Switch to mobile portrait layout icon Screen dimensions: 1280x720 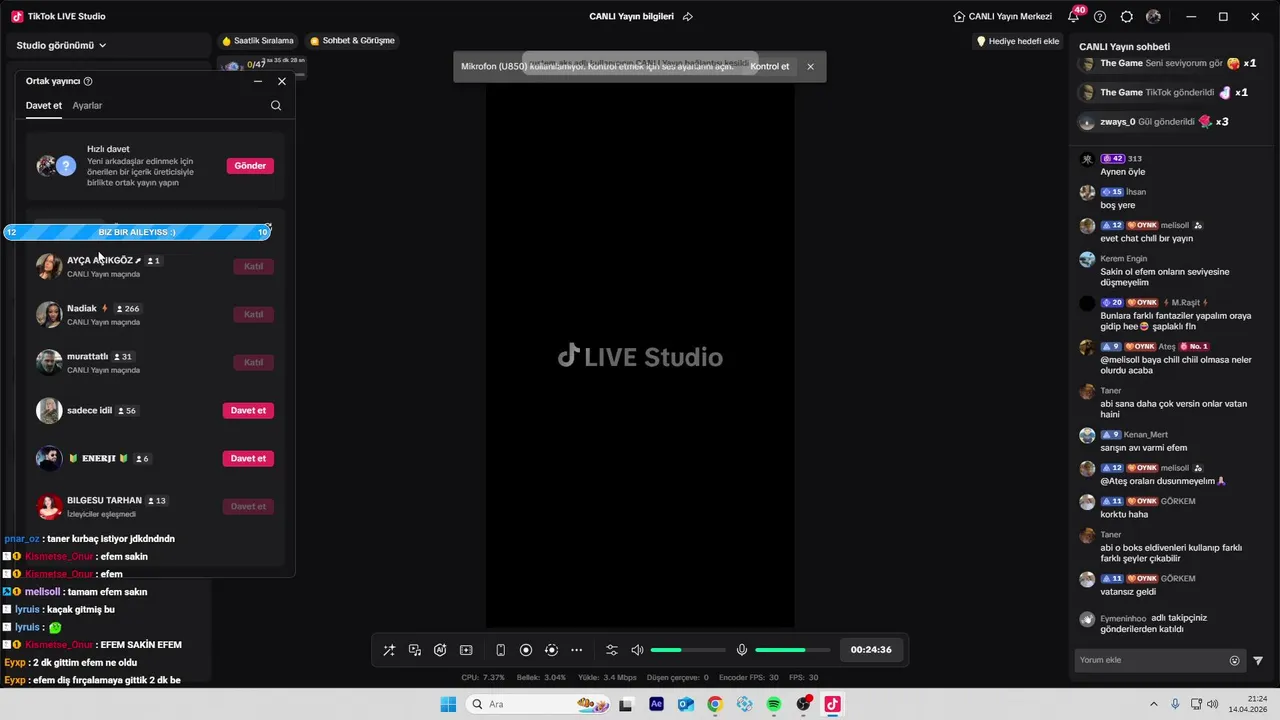coord(500,650)
